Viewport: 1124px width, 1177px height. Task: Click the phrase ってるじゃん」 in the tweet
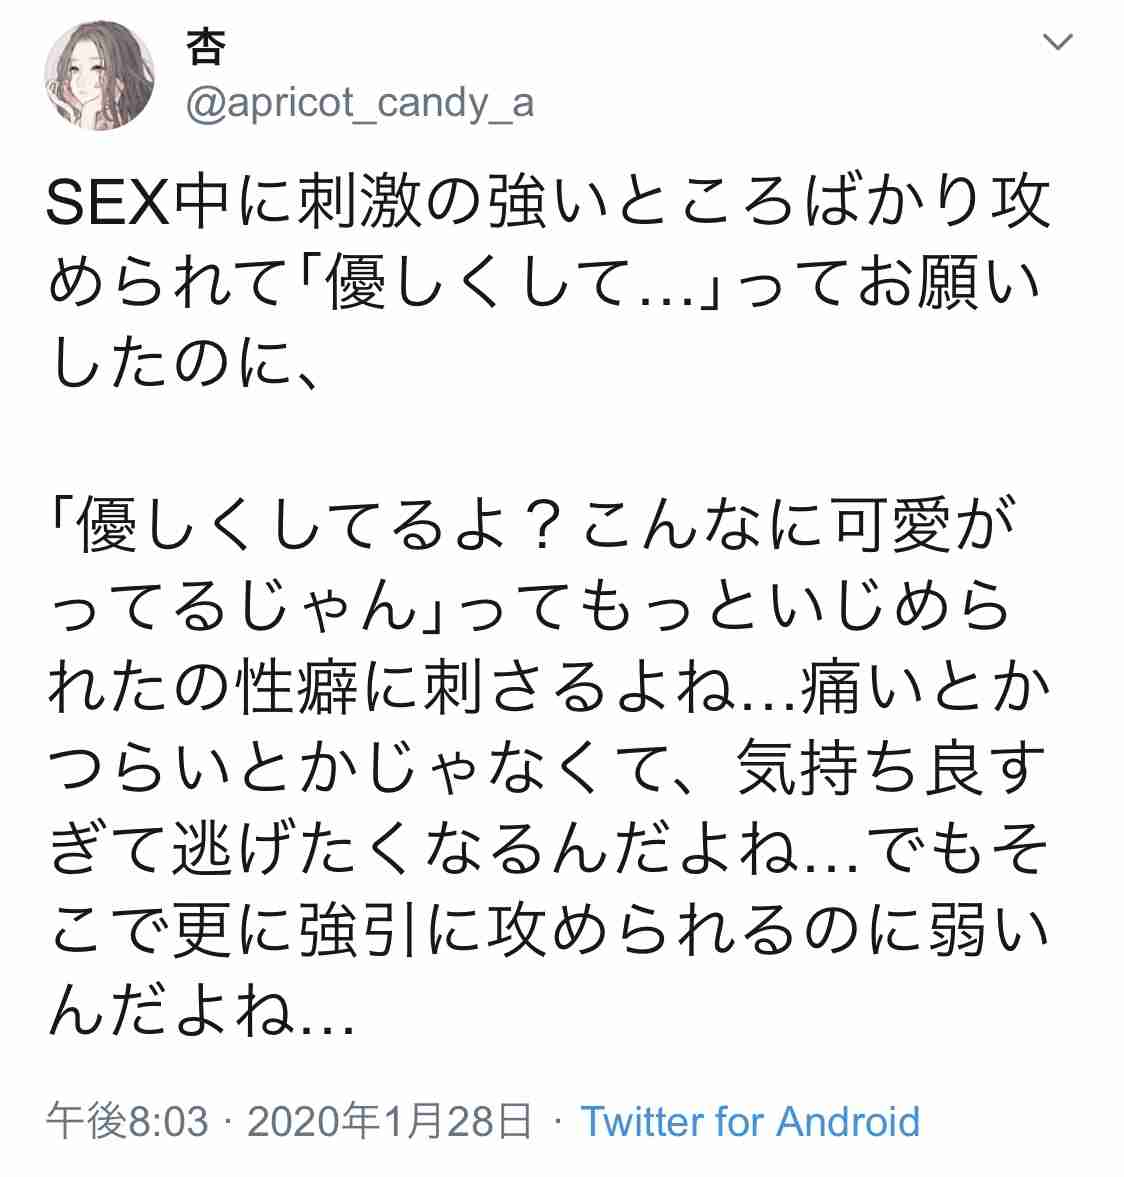(x=249, y=605)
